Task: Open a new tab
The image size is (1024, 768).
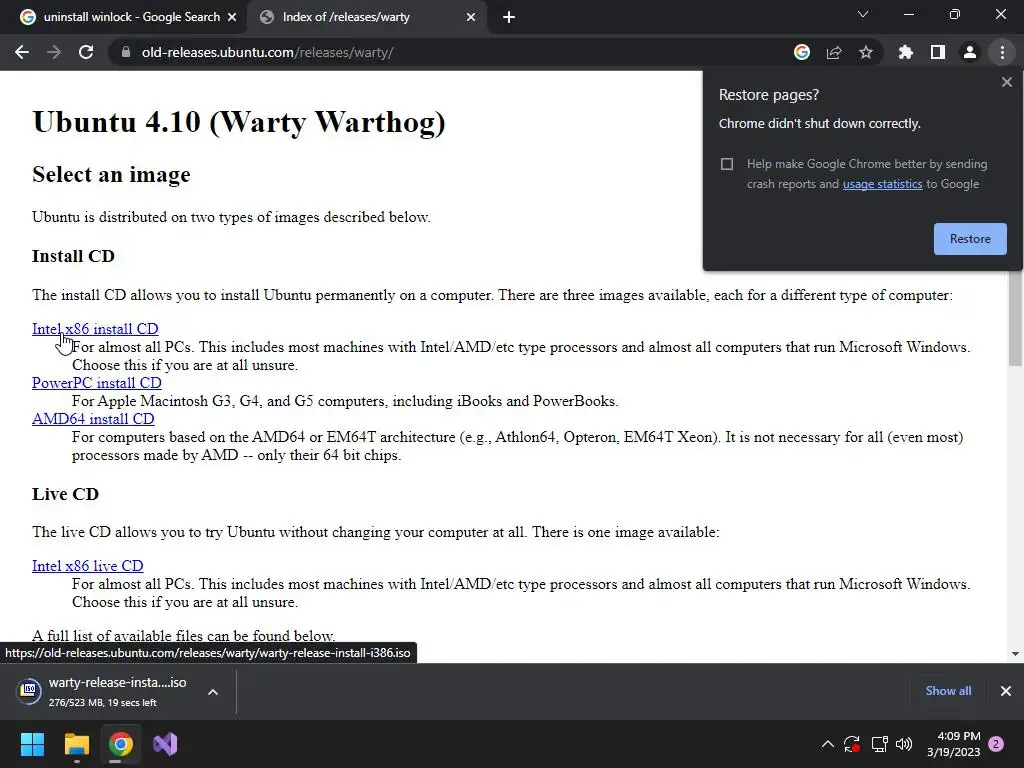Action: (x=509, y=18)
